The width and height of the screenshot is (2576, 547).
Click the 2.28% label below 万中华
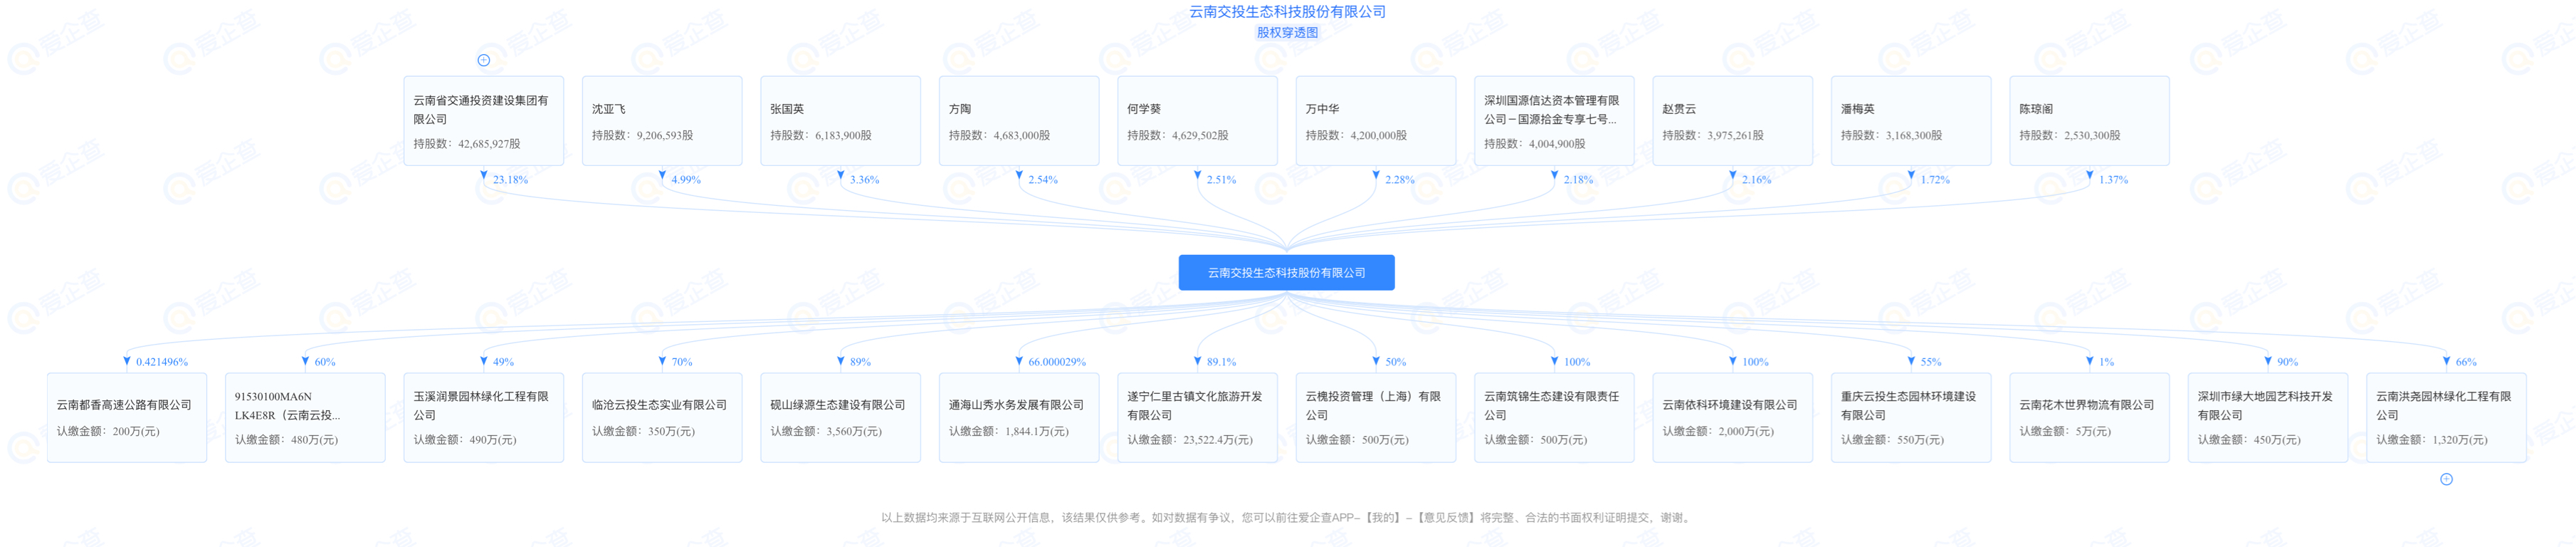[x=1400, y=180]
